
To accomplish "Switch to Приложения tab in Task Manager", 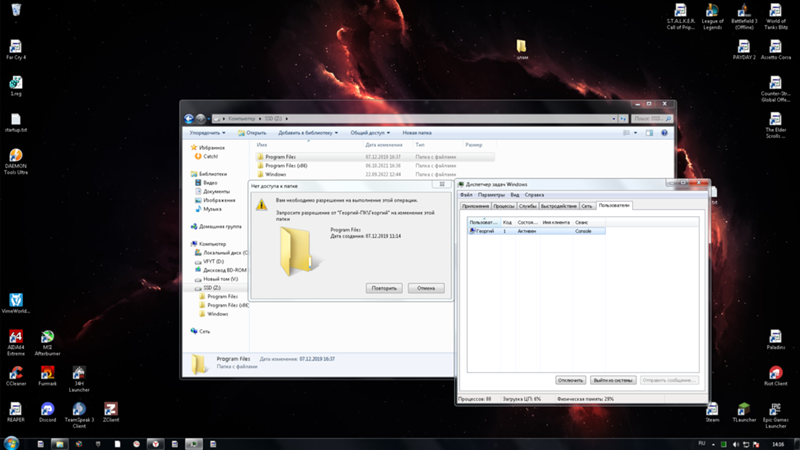I will point(475,206).
